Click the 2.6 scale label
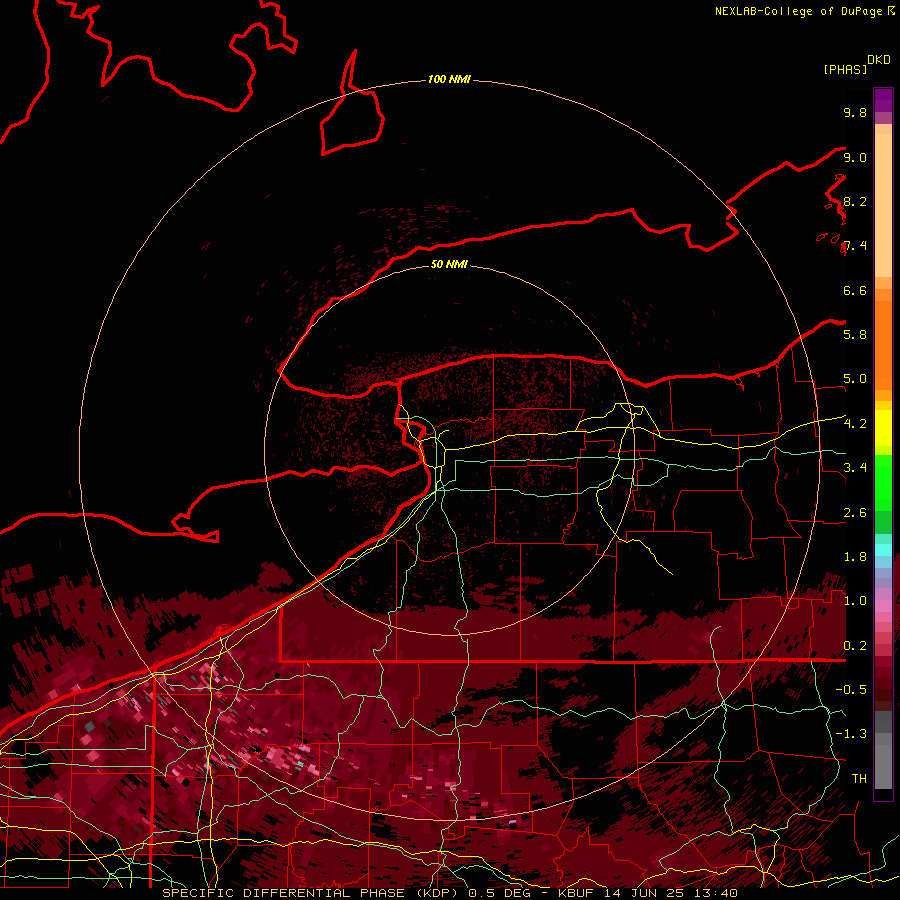 click(x=855, y=513)
